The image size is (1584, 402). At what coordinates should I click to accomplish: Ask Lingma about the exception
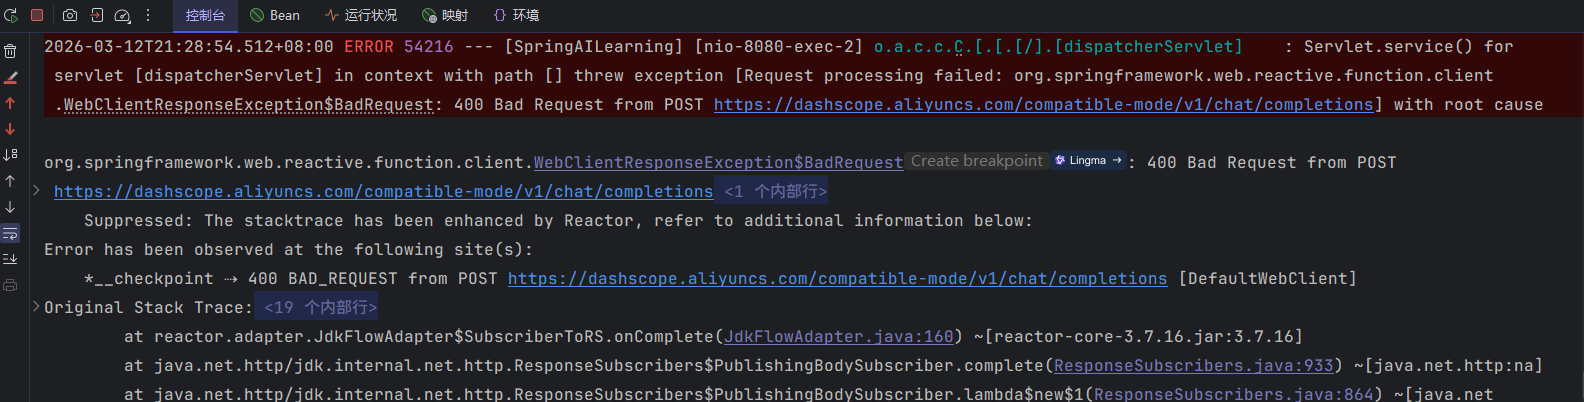pyautogui.click(x=1088, y=160)
